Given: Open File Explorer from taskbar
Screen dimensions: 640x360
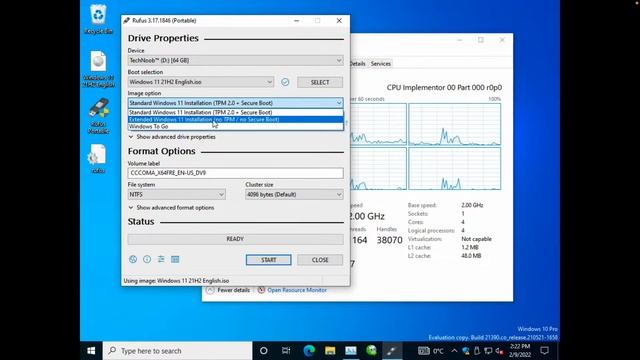Looking at the screenshot, I should pos(330,351).
